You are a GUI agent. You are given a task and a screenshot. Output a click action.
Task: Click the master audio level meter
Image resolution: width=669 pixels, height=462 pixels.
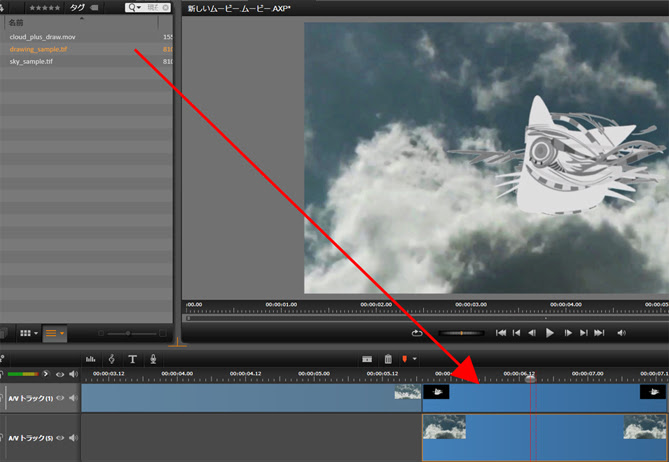point(23,374)
